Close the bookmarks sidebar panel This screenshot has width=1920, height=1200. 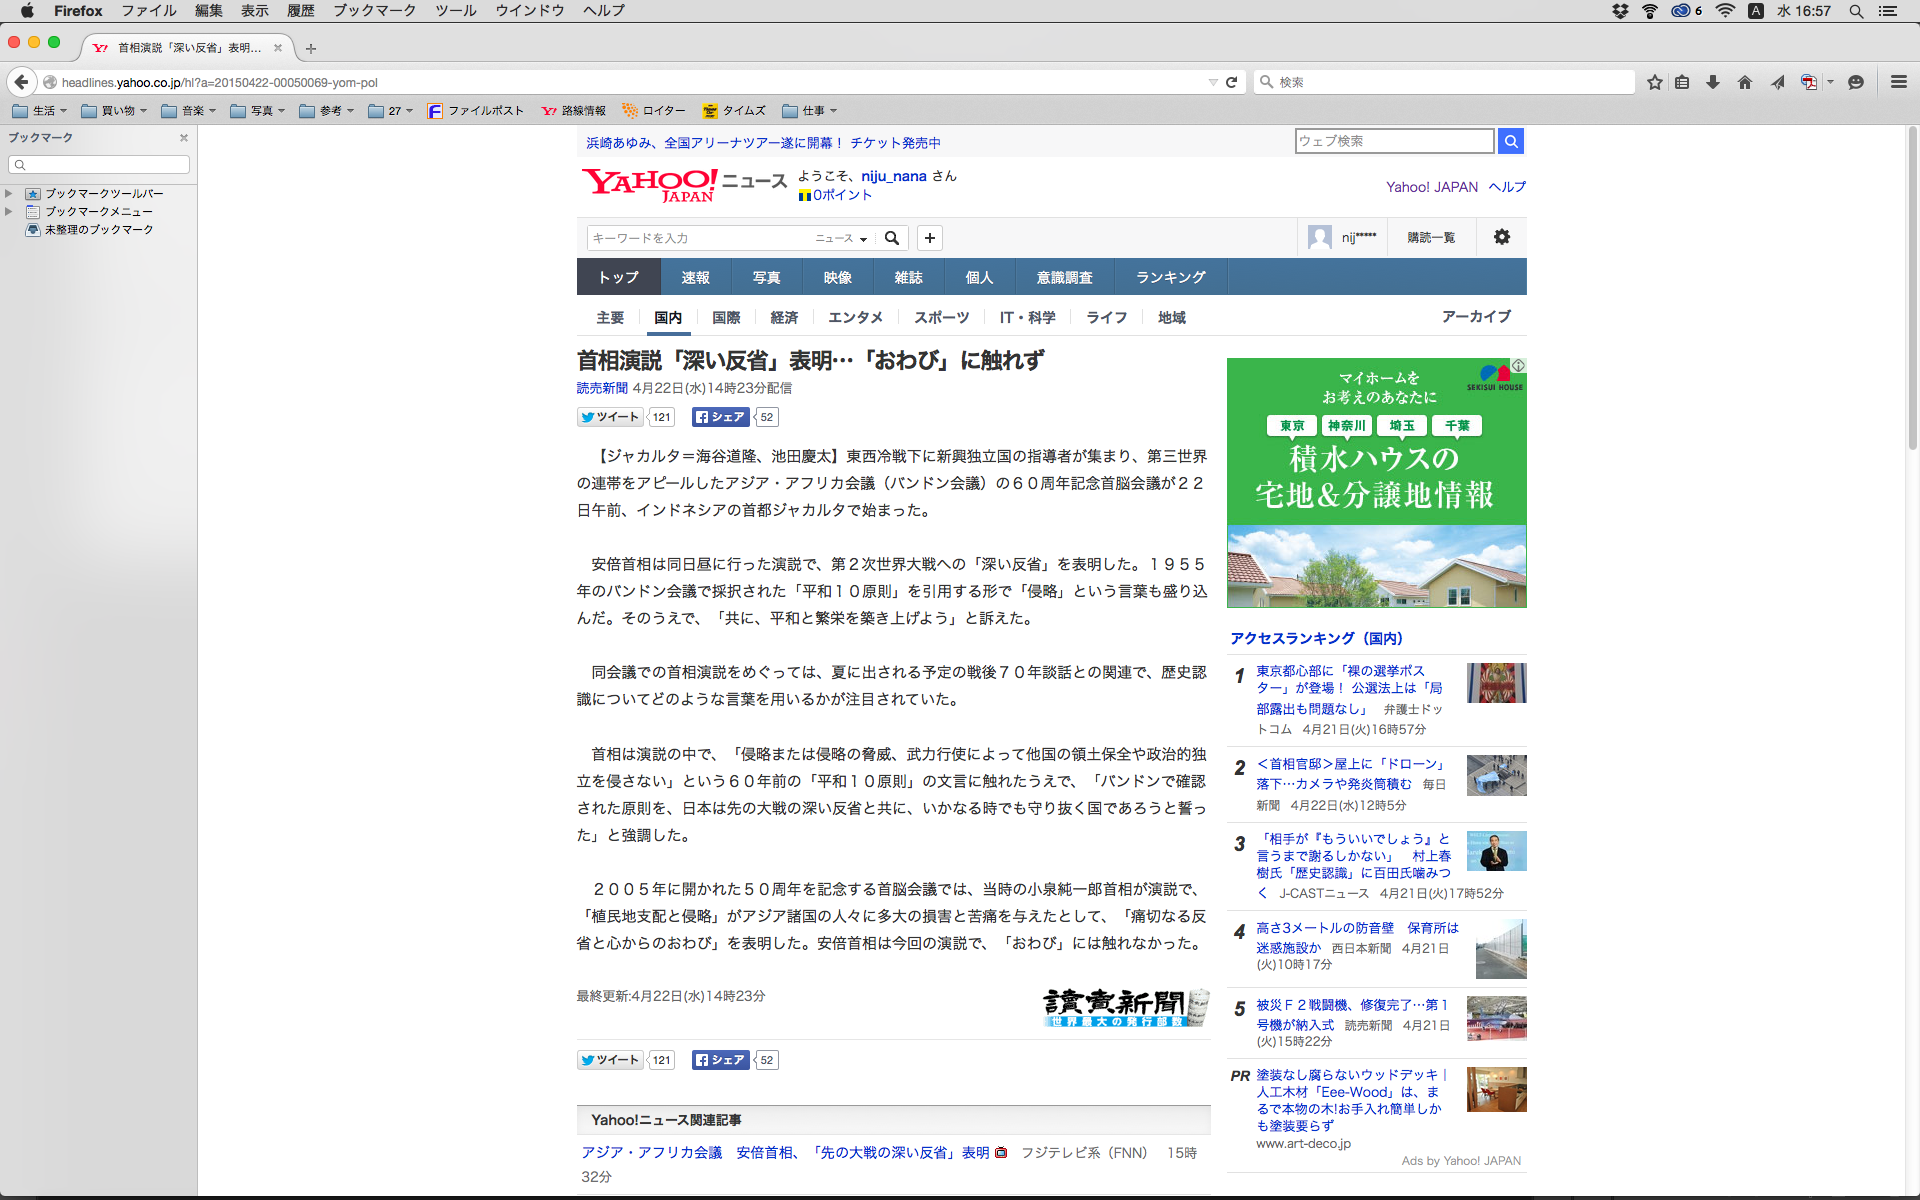click(x=184, y=138)
